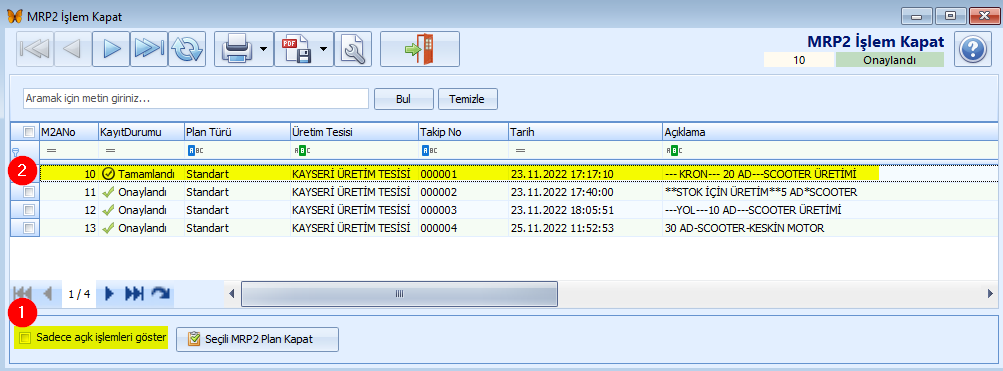Screen dimensions: 1003x371
Task: Click Seçili MRP2 Plan Kapat button
Action: click(257, 339)
